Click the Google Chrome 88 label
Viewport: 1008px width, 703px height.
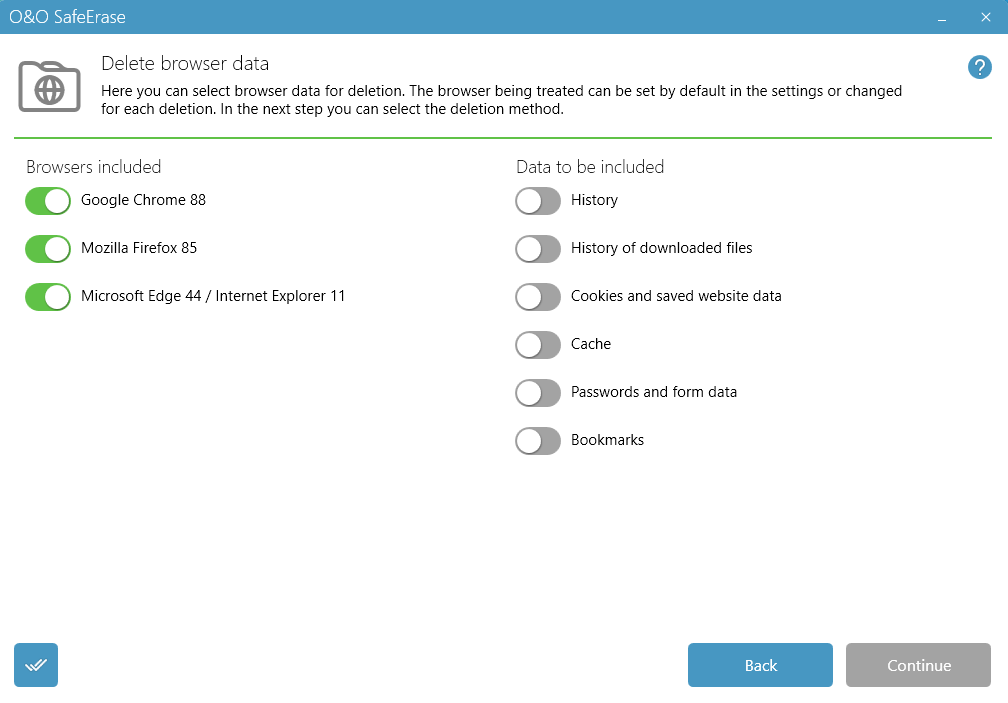tap(143, 200)
